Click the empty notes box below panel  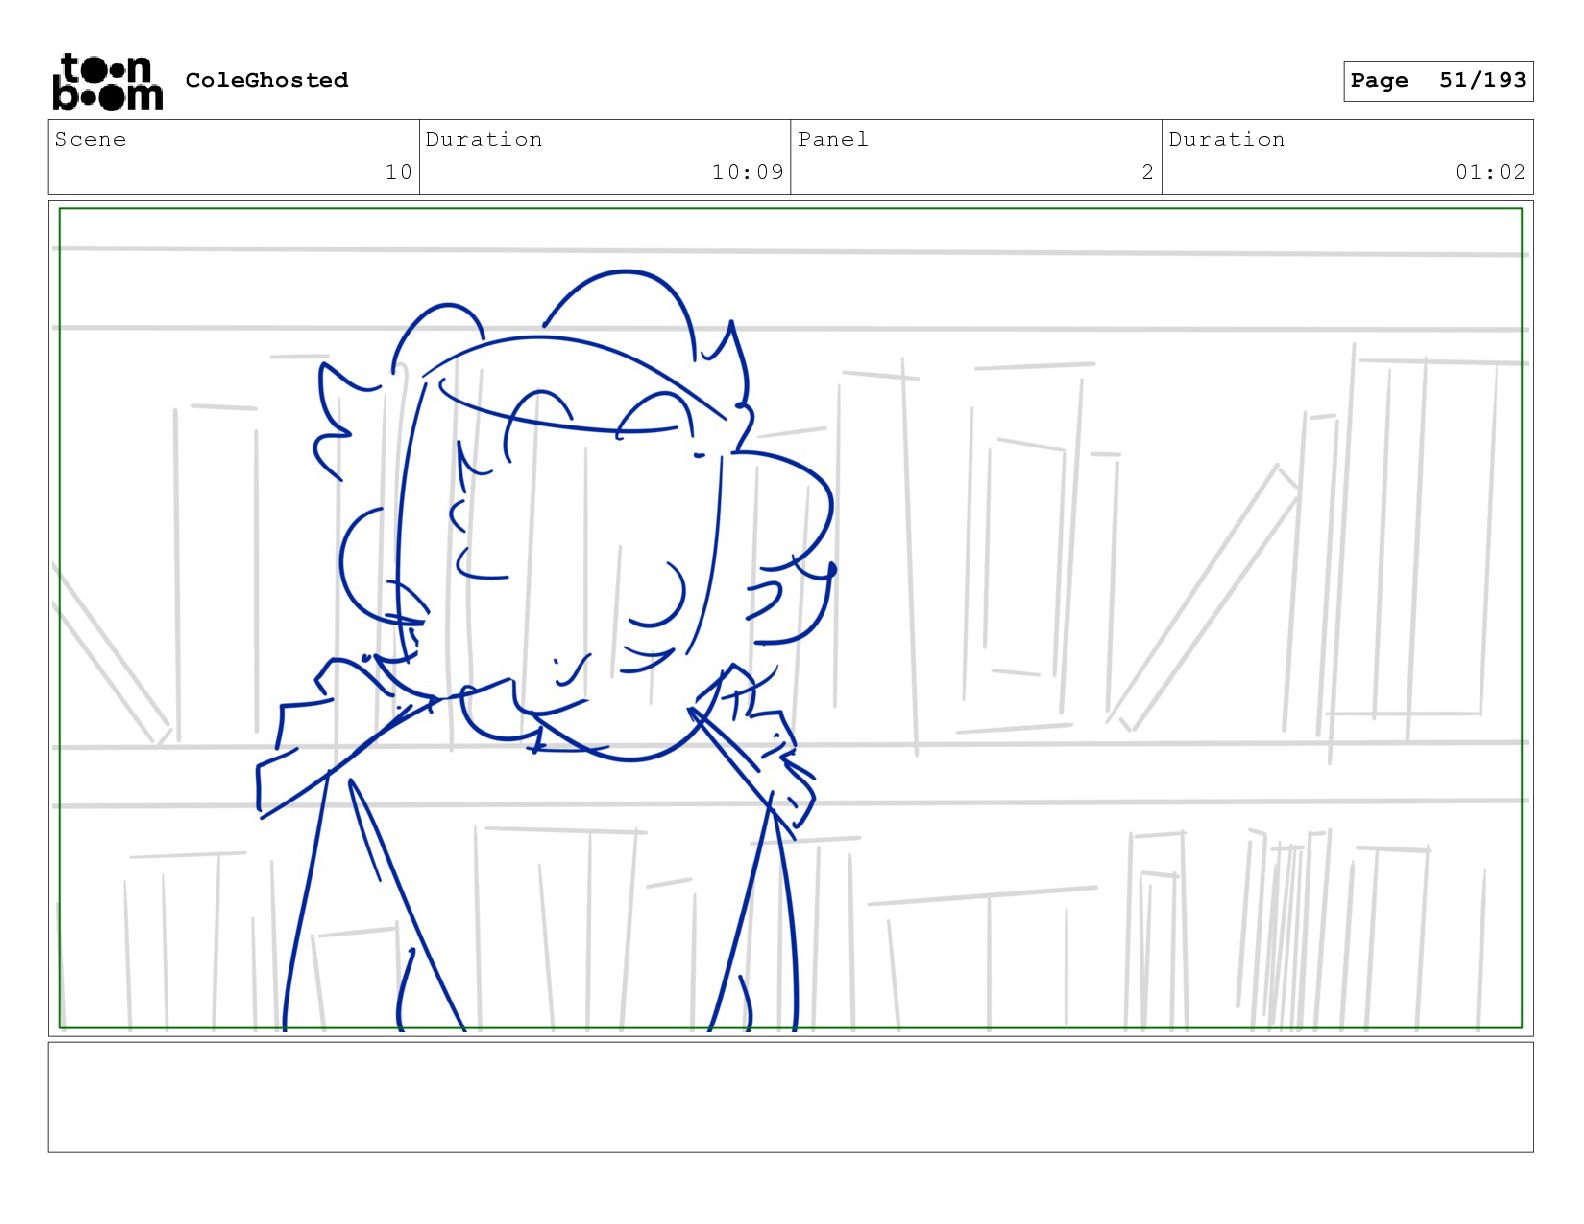pos(790,1097)
